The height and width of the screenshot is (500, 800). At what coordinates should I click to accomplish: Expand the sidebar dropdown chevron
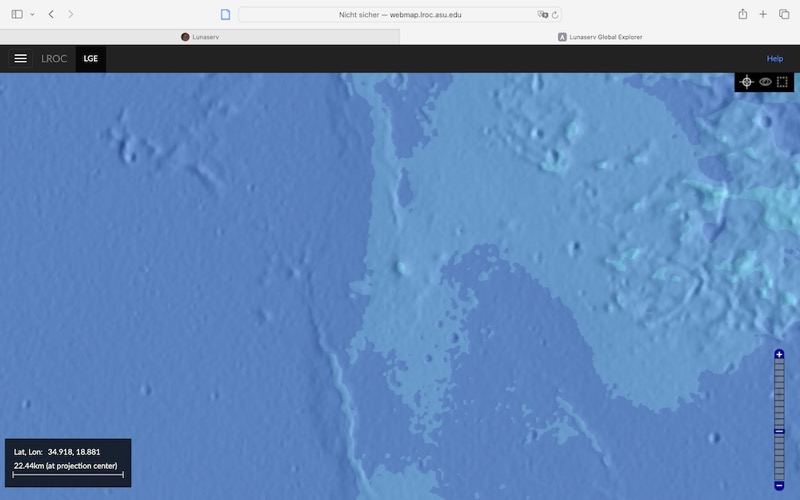(32, 14)
